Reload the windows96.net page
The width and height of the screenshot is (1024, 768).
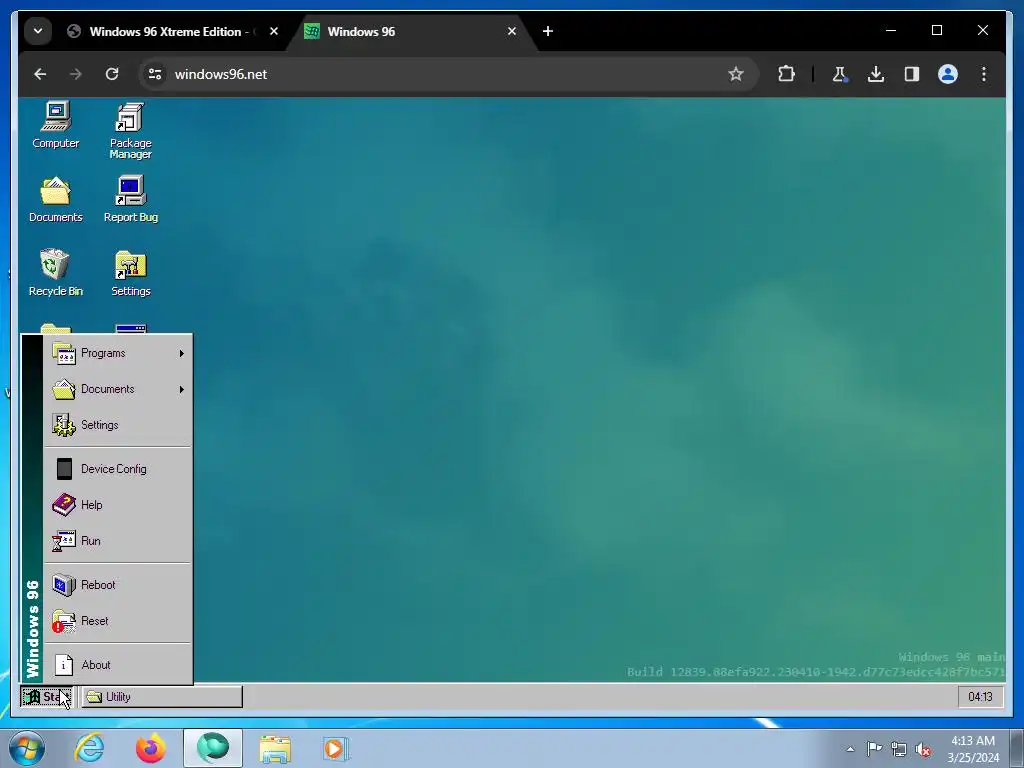click(x=112, y=74)
